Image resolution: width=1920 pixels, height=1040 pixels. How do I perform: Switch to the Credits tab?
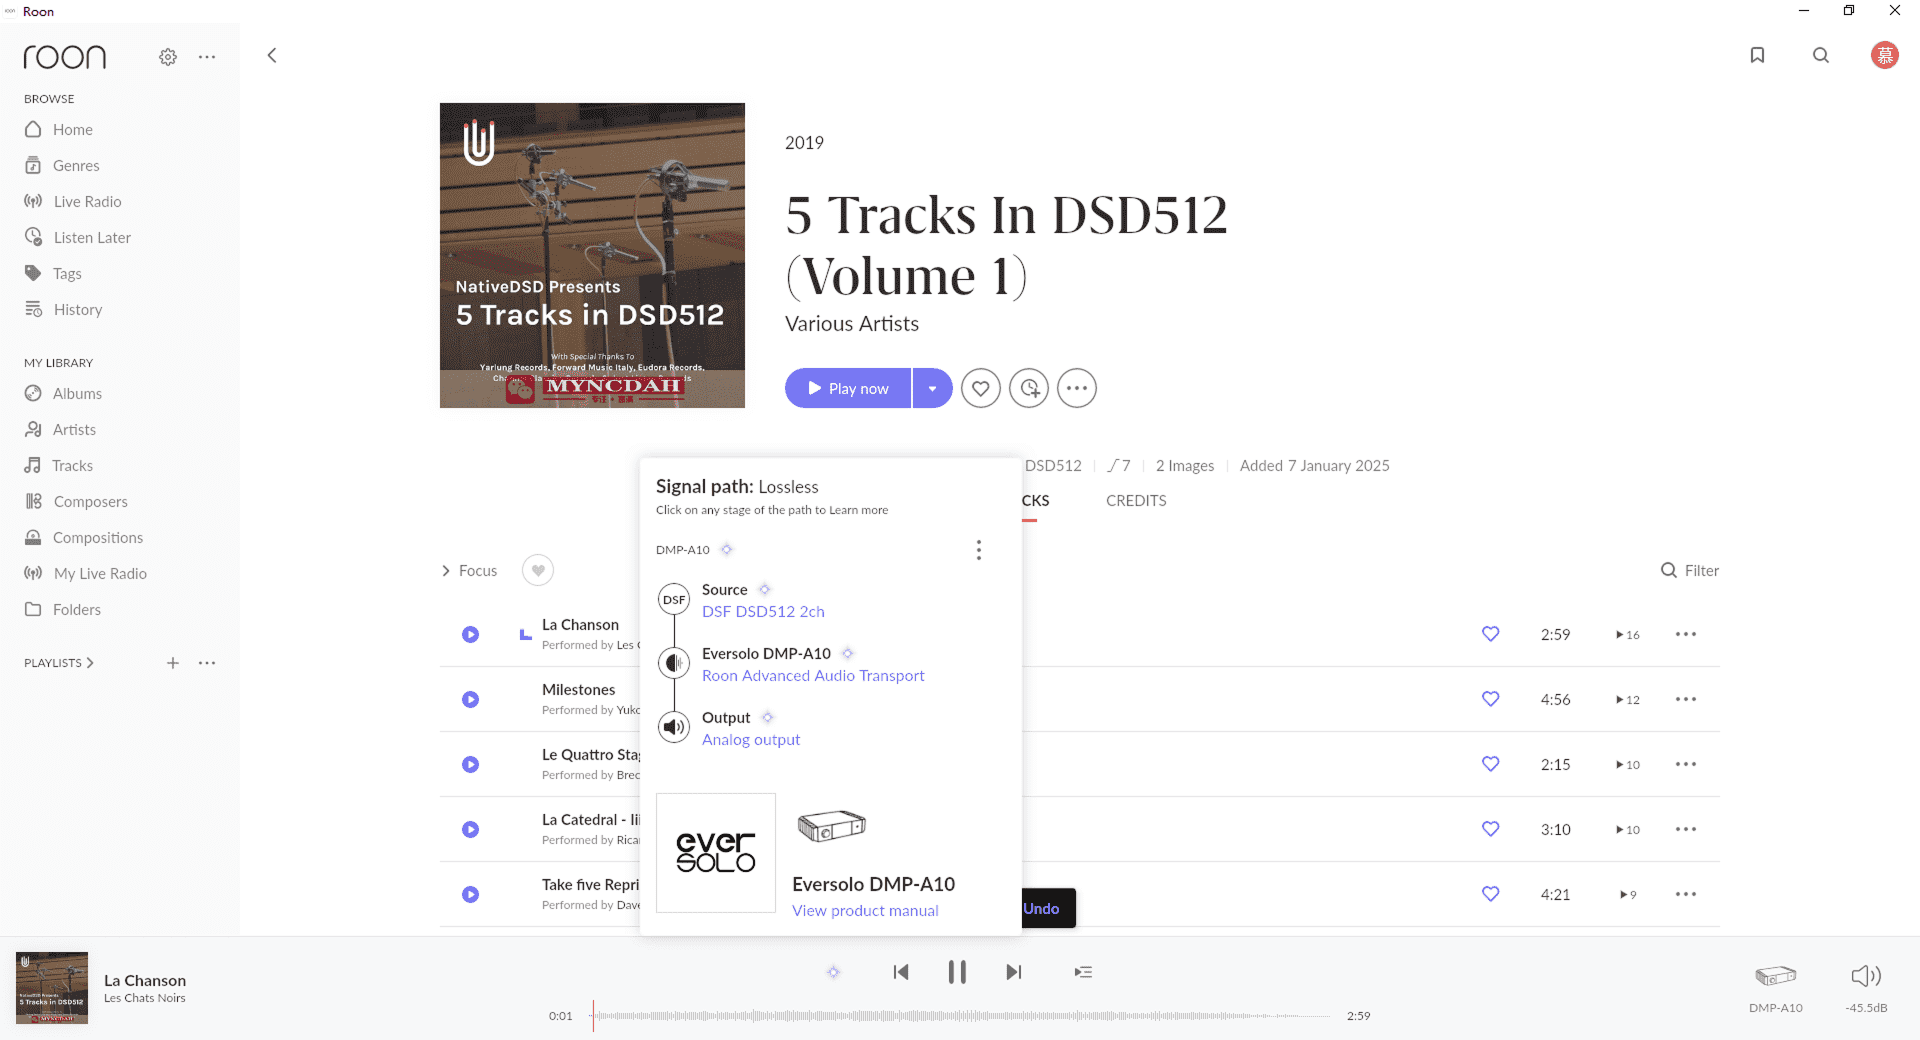(x=1136, y=500)
